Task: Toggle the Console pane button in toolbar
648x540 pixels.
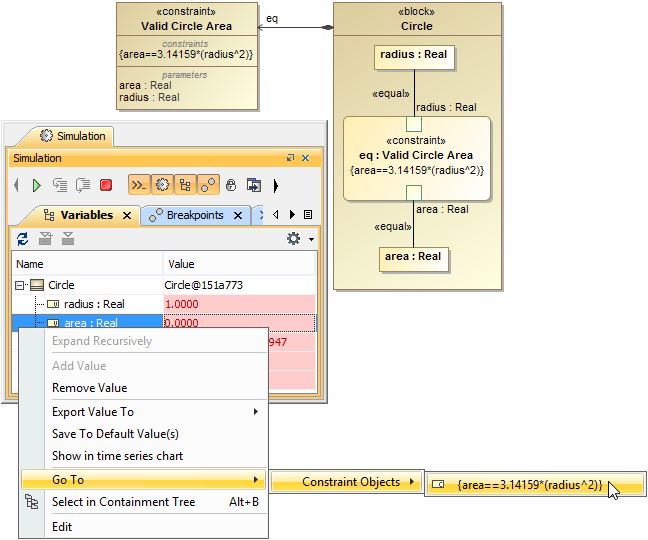Action: (139, 185)
